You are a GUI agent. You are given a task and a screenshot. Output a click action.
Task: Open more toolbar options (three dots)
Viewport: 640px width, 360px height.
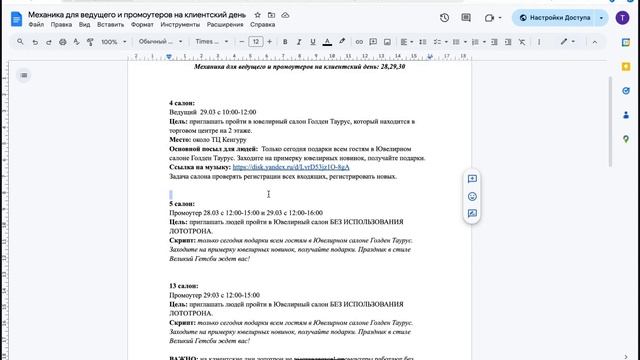pyautogui.click(x=539, y=42)
